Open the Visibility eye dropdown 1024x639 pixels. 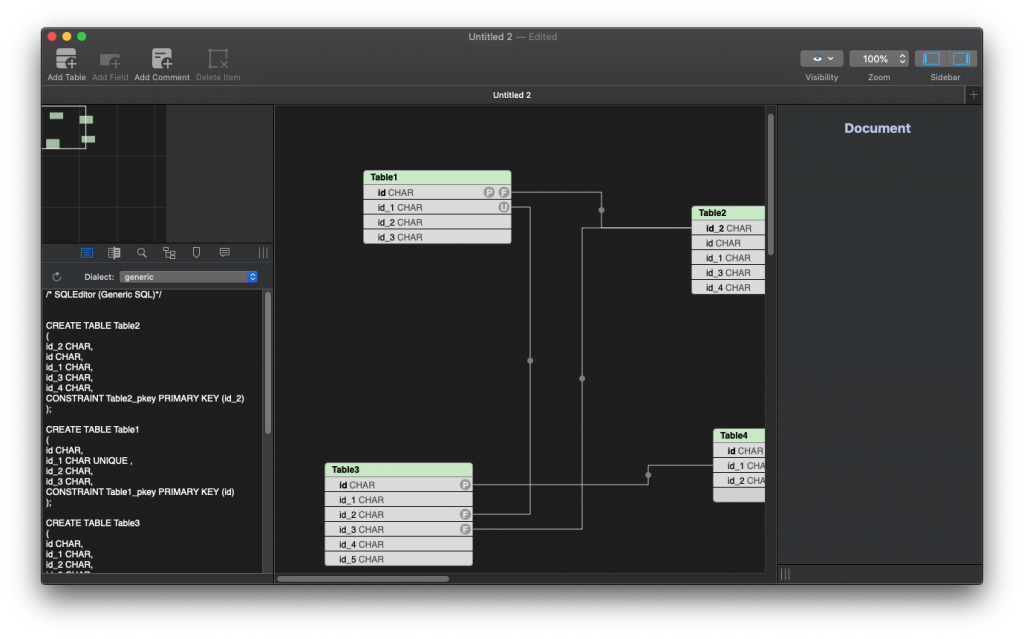821,59
